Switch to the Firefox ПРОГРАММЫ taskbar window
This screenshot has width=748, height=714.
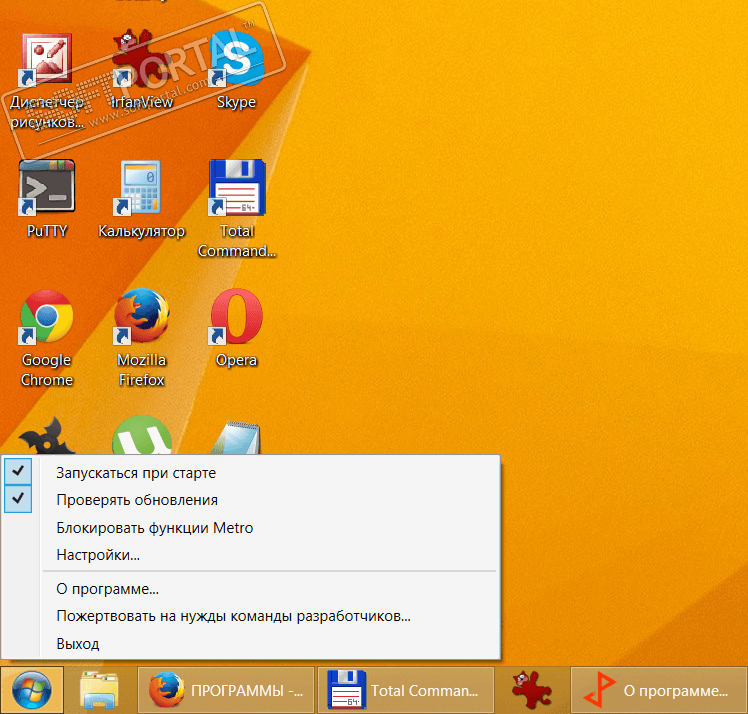click(226, 690)
